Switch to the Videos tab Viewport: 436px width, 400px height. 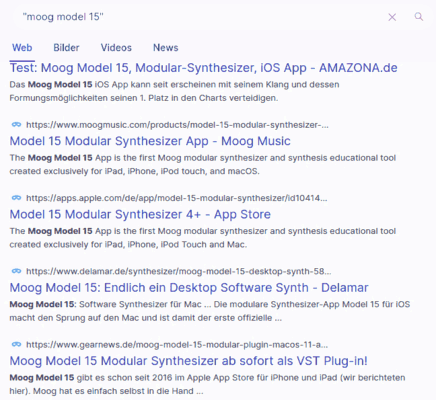[x=116, y=48]
